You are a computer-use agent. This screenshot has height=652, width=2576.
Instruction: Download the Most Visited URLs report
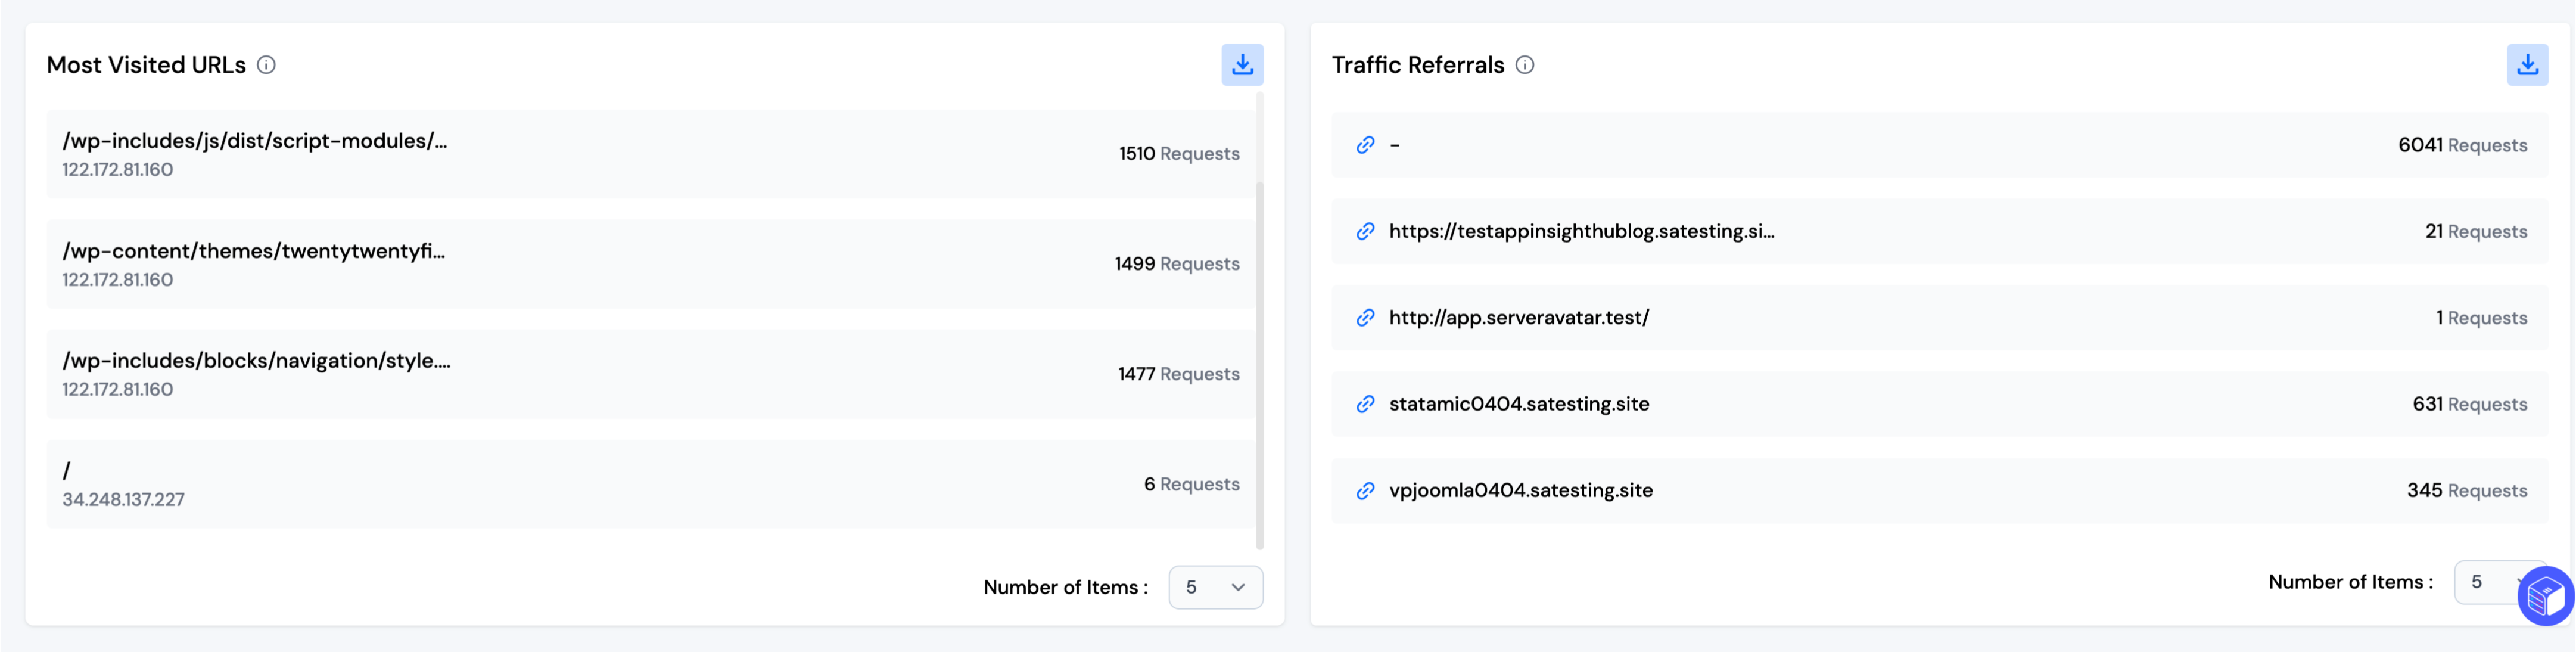(x=1242, y=65)
